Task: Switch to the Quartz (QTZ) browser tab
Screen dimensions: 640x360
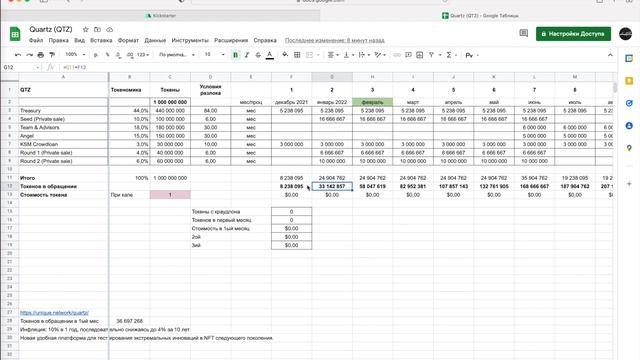Action: pyautogui.click(x=480, y=16)
